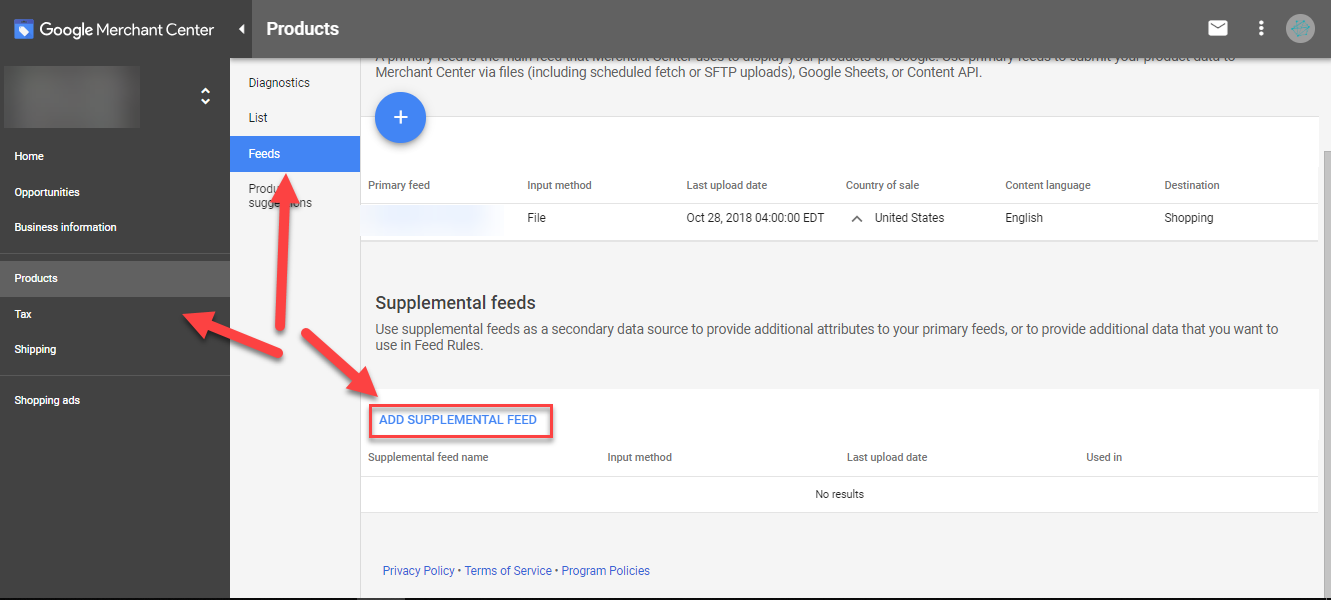The width and height of the screenshot is (1331, 600).
Task: Select Business information in sidebar
Action: [65, 227]
